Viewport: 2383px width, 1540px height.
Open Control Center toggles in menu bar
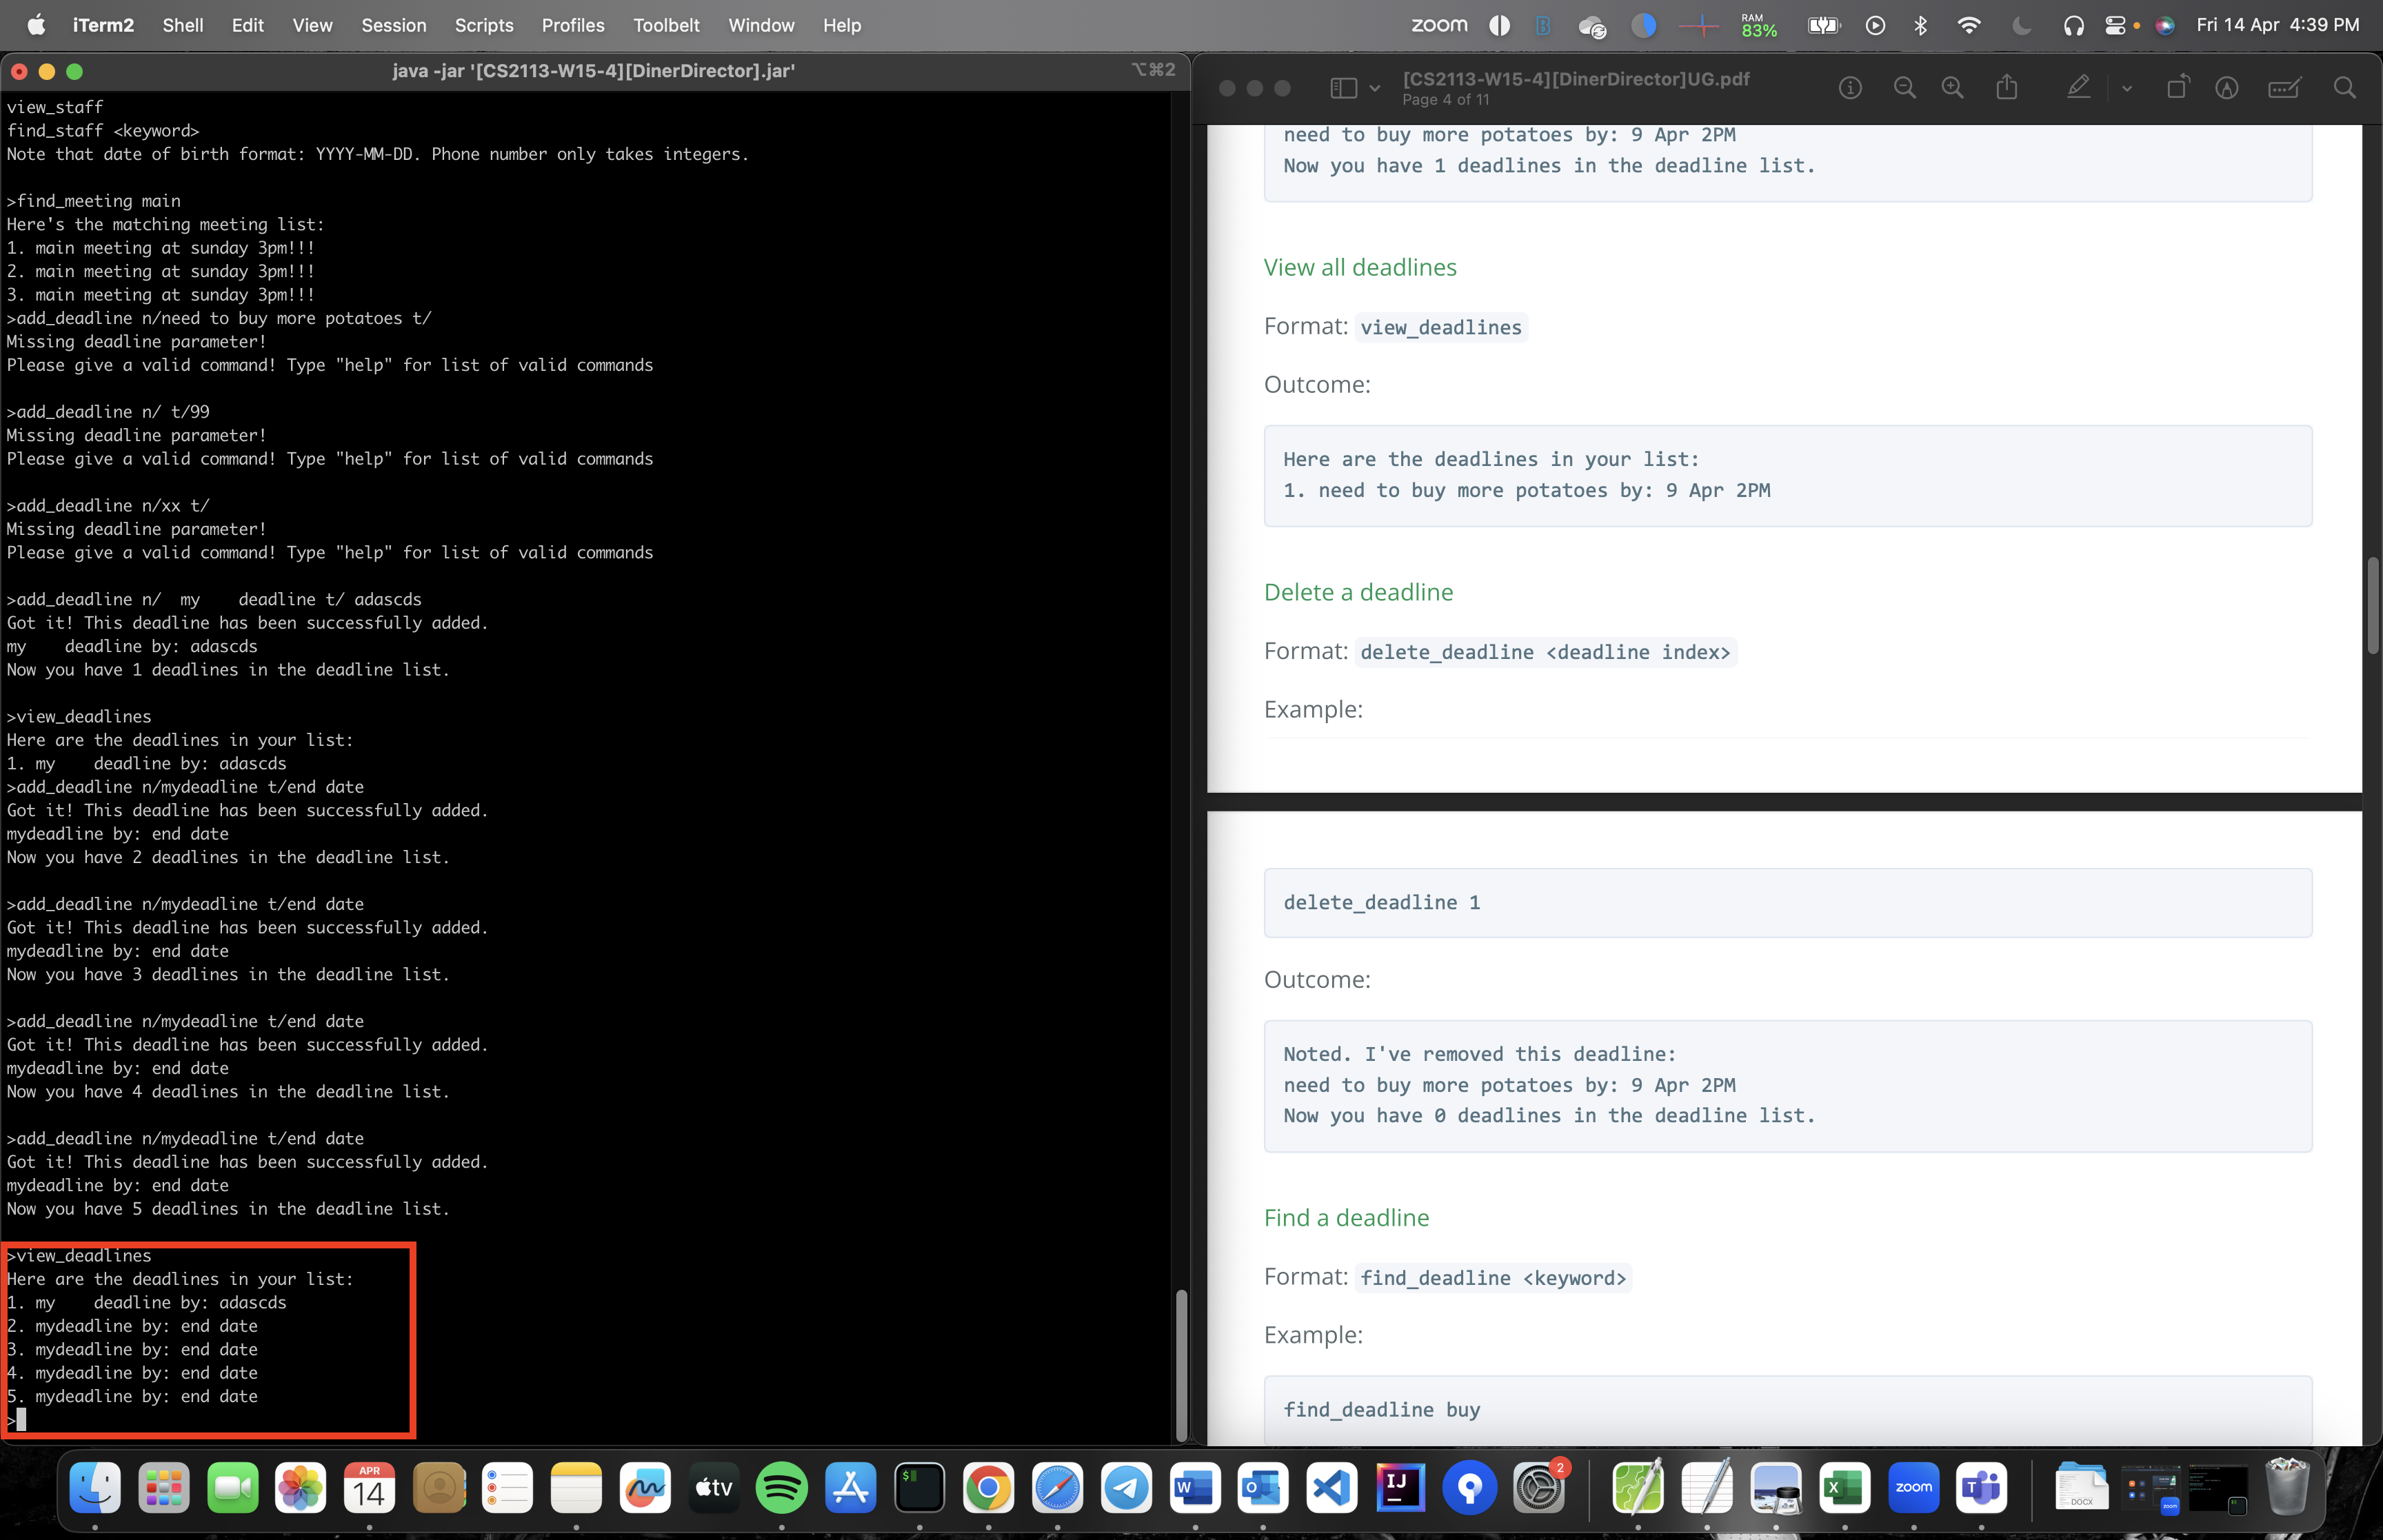(2115, 25)
